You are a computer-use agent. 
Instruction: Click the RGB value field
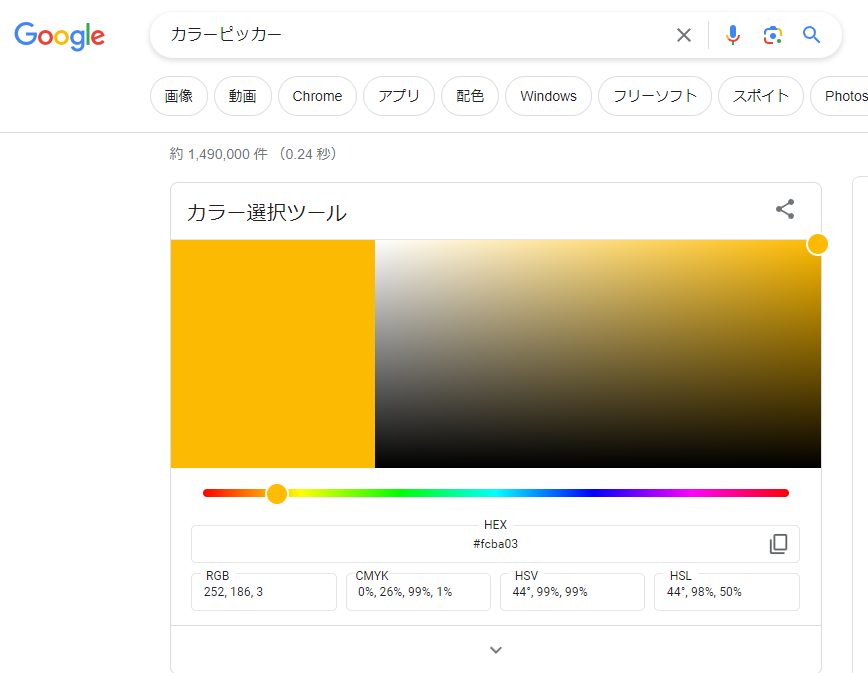(264, 592)
